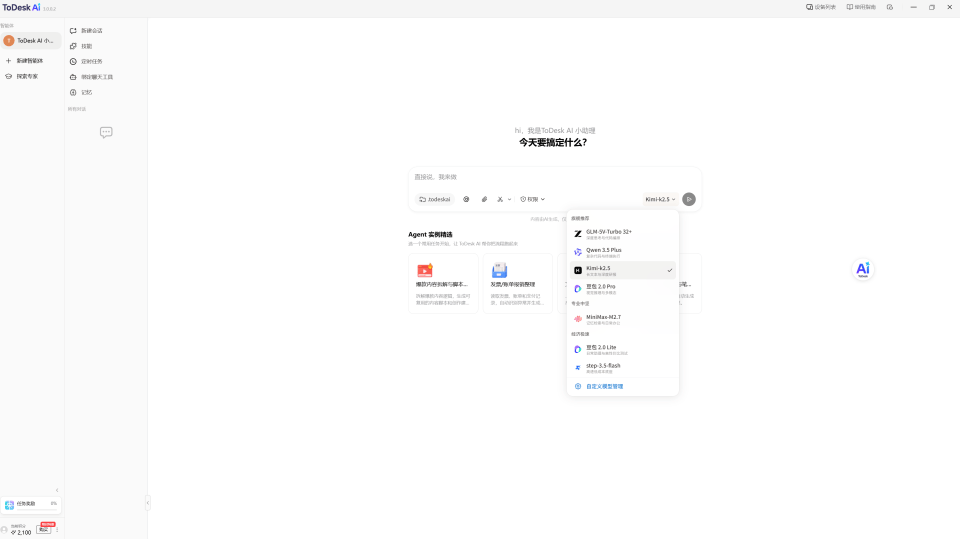Open the 探索专家 explore experts entry
This screenshot has height=539, width=960.
tap(22, 77)
